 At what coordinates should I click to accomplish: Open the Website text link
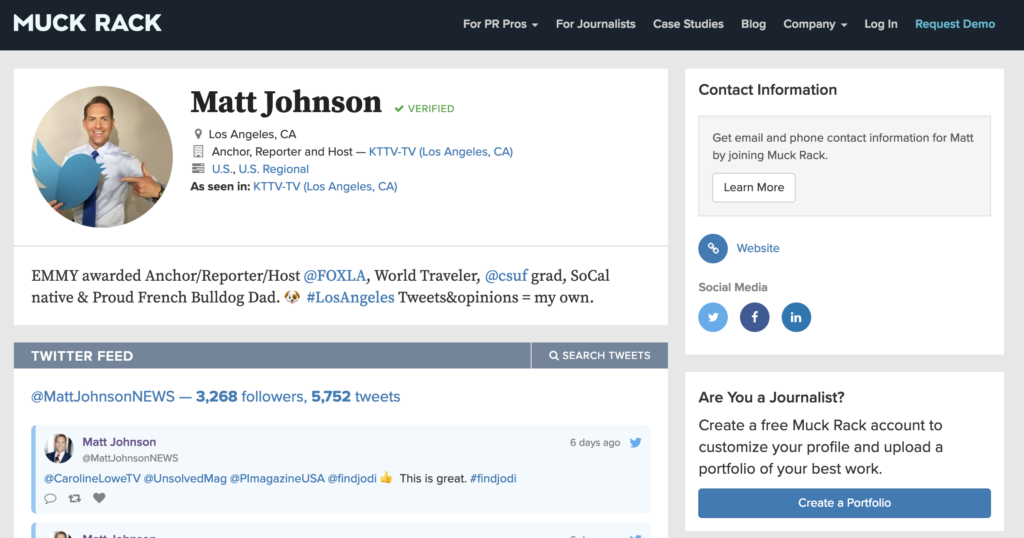click(x=758, y=248)
